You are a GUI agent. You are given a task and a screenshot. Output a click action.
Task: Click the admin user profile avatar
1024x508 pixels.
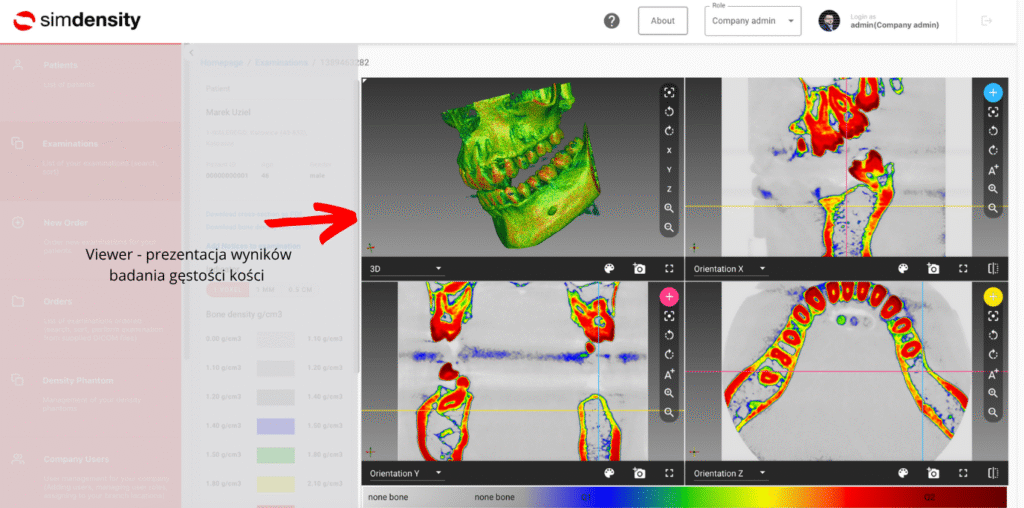[x=829, y=21]
